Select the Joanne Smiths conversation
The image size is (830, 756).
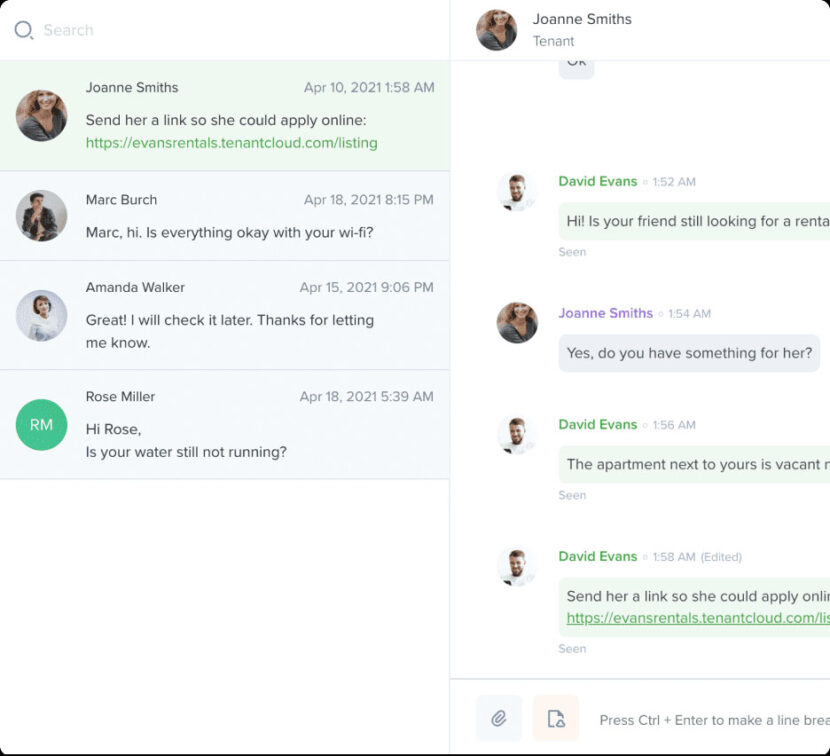[225, 115]
